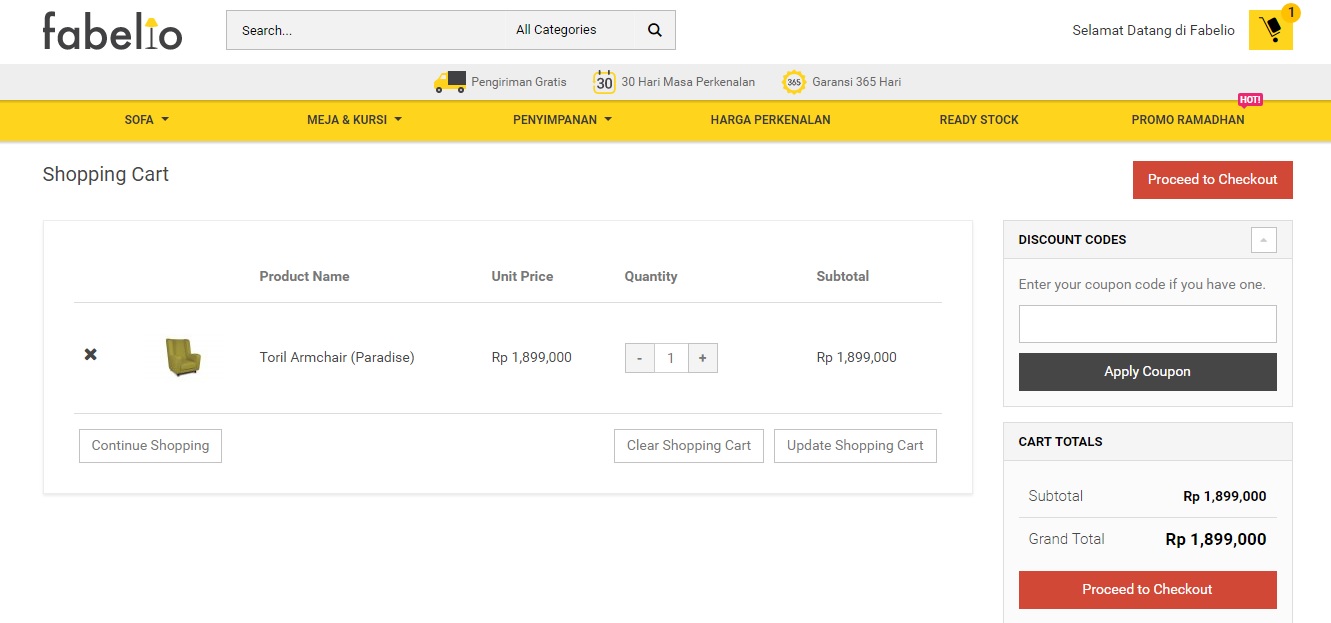Remove Toril Armchair with the X icon
This screenshot has height=623, width=1331.
tap(91, 355)
